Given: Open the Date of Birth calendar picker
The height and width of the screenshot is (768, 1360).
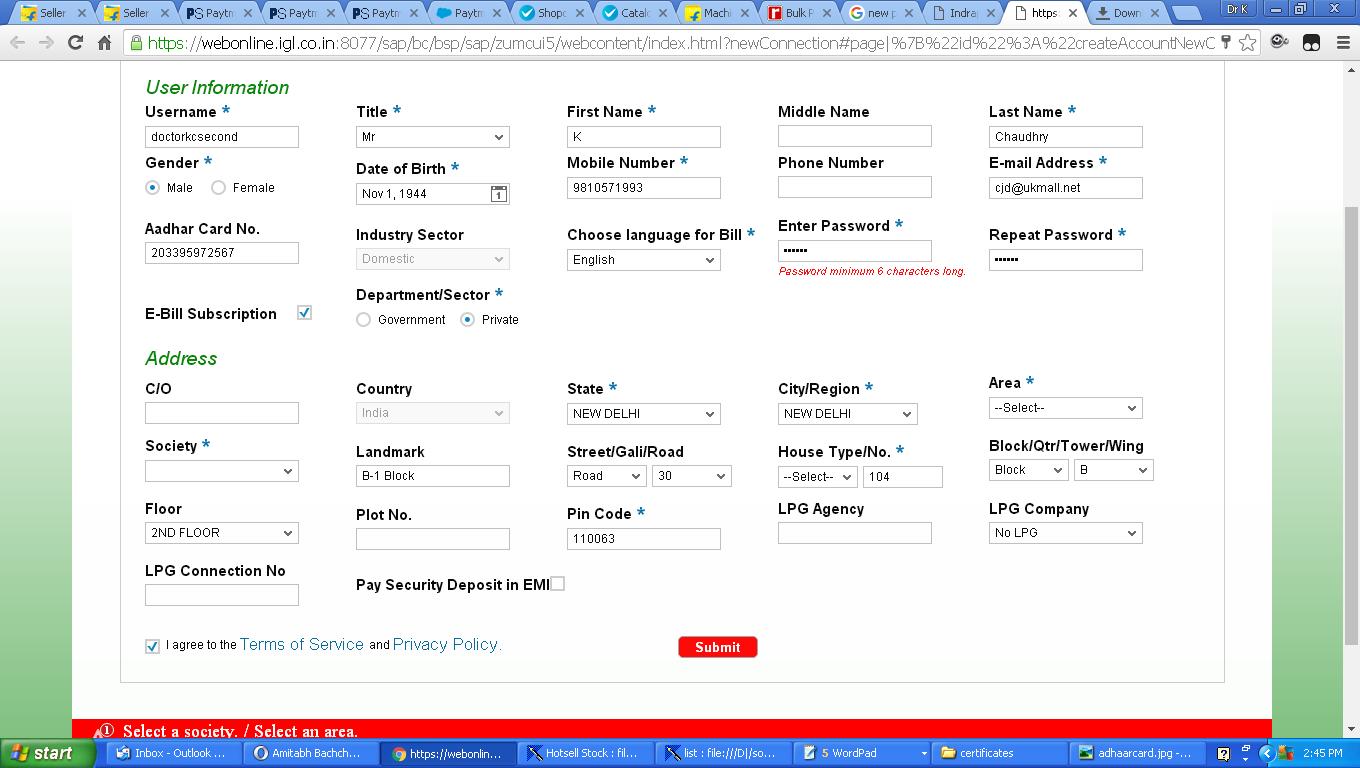Looking at the screenshot, I should pos(498,194).
